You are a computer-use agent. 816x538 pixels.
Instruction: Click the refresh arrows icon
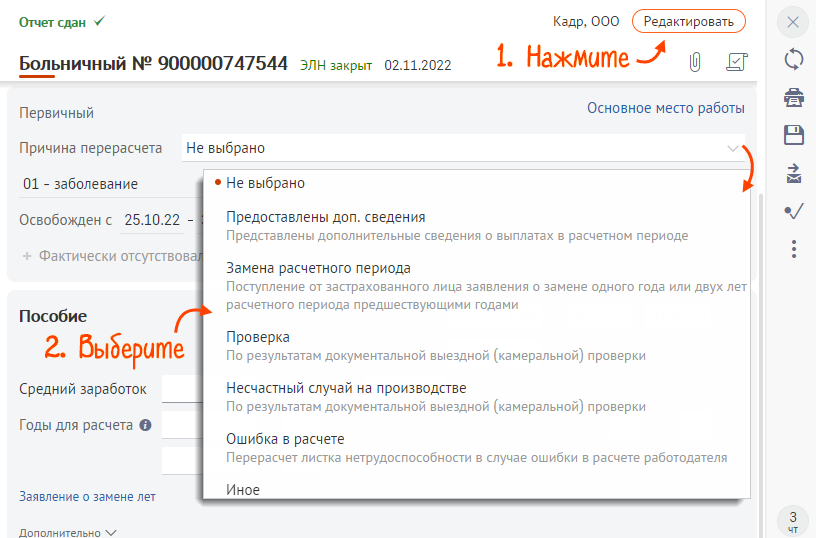pos(794,59)
